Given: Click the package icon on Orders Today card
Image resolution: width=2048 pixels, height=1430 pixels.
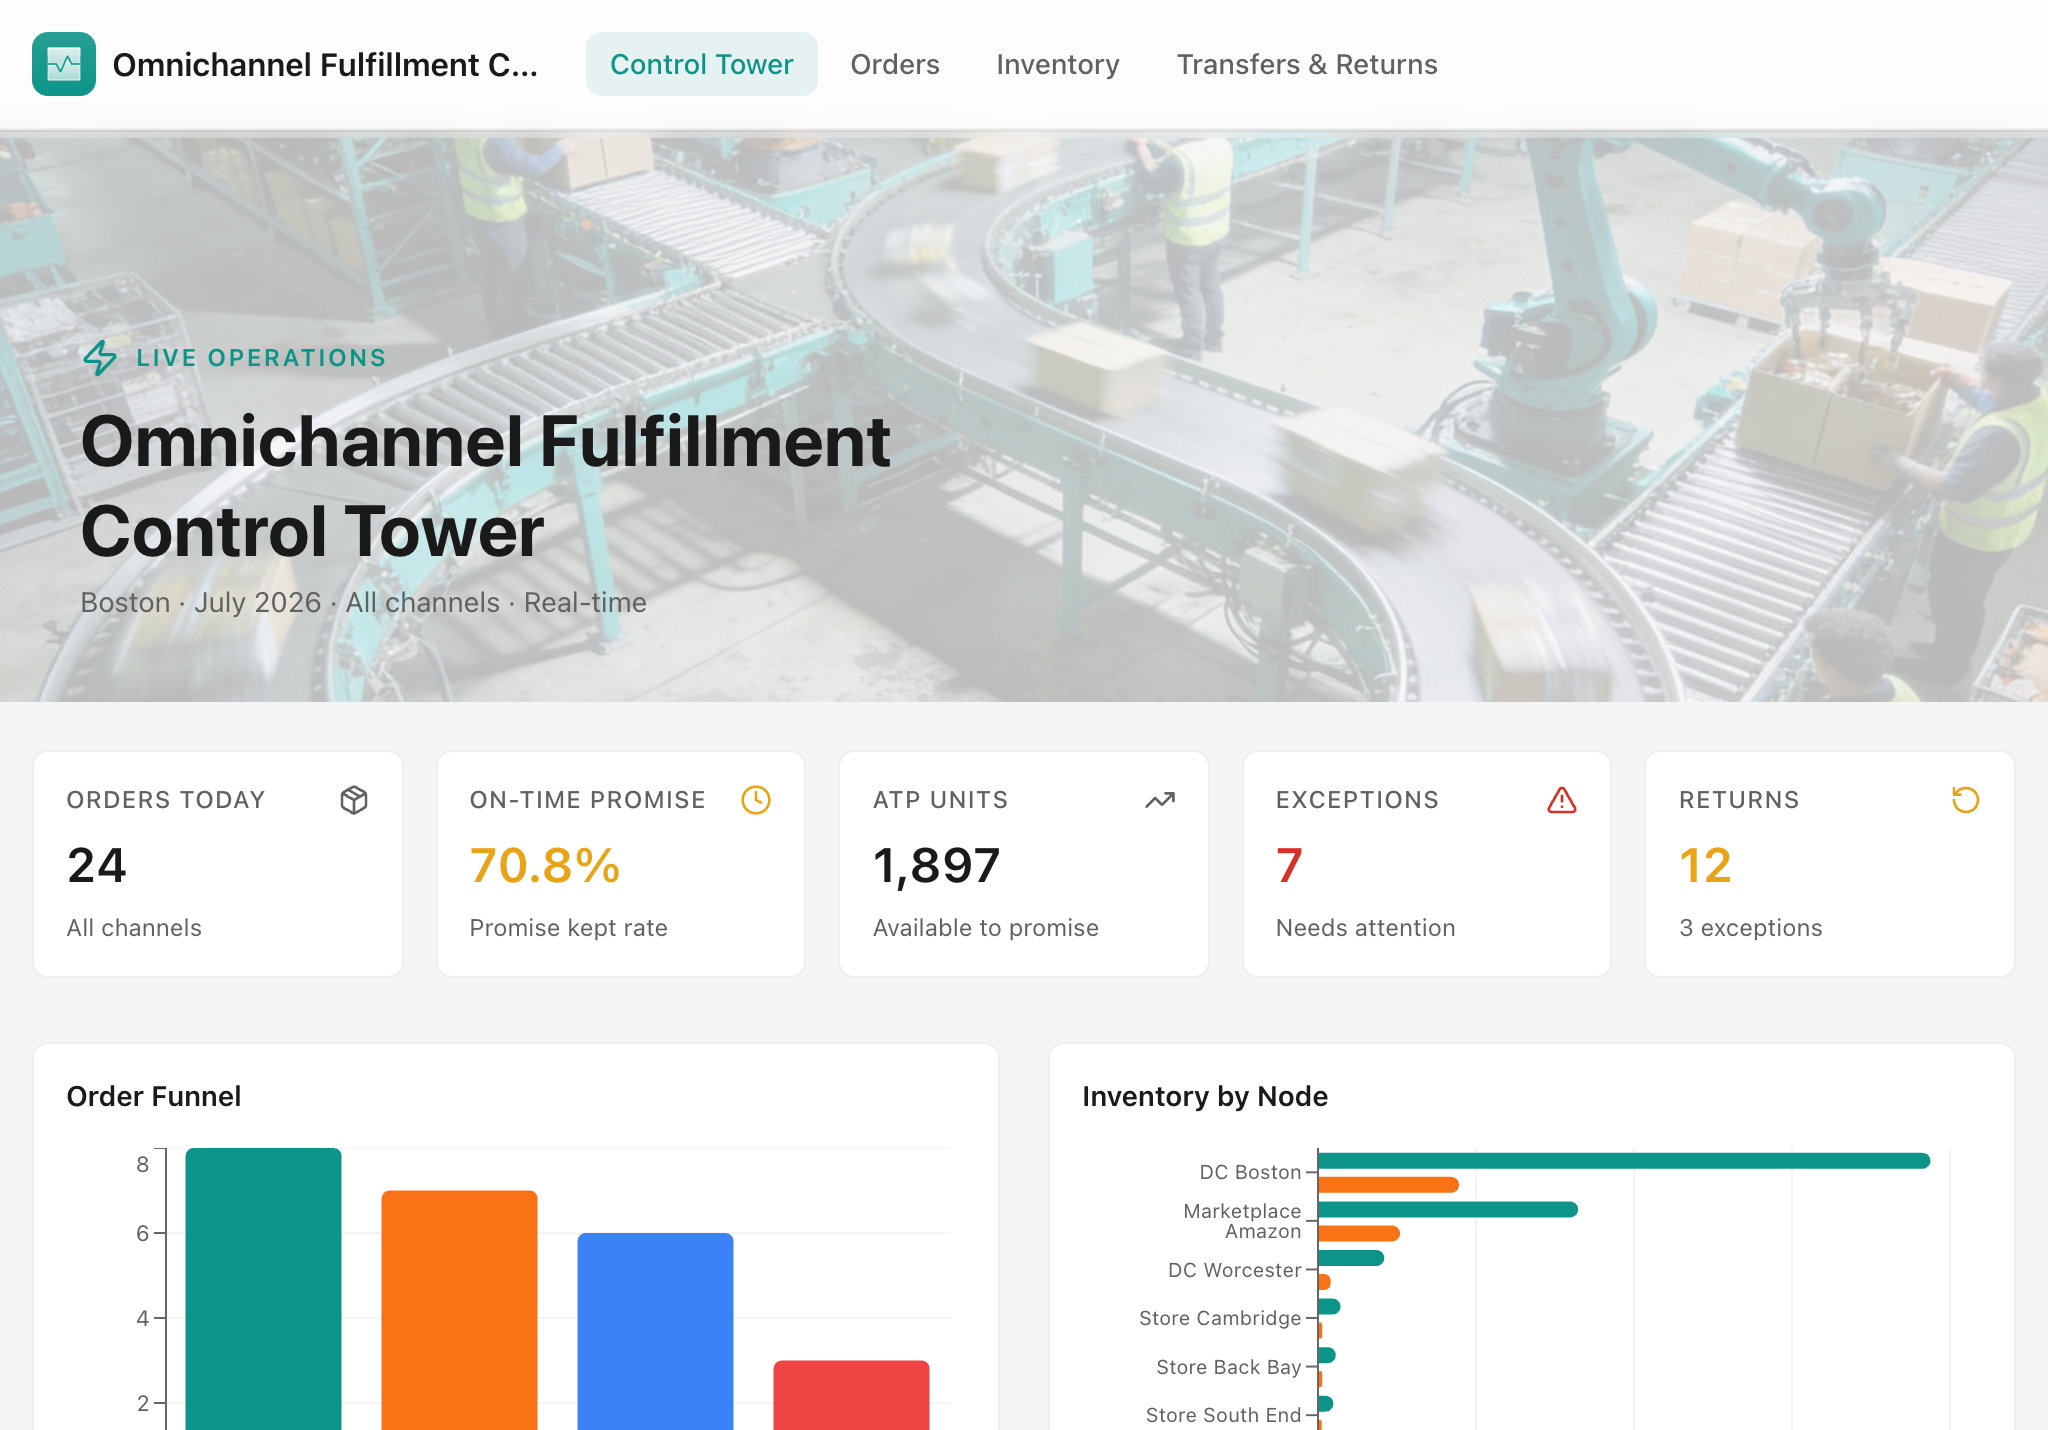Looking at the screenshot, I should [x=354, y=800].
